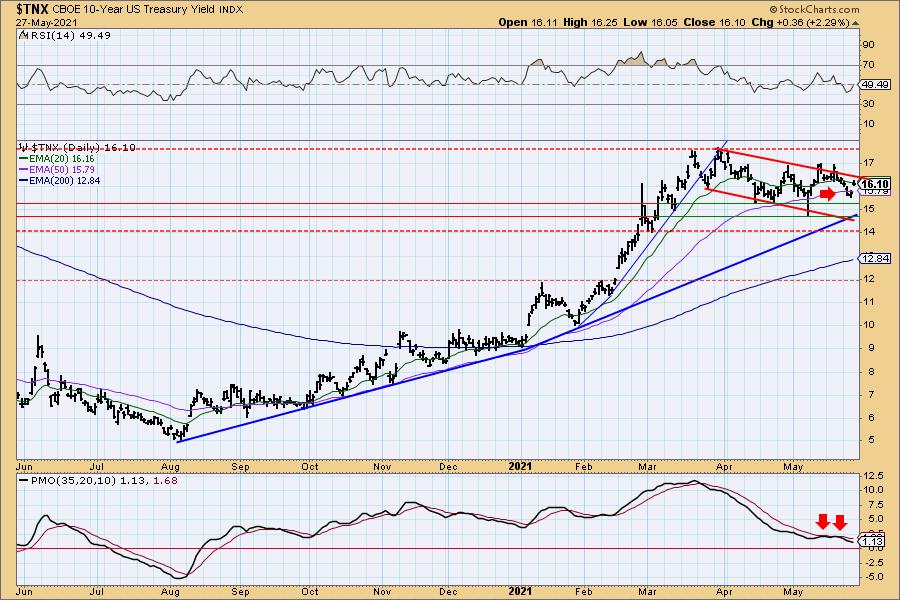This screenshot has width=900, height=600.
Task: Click the 'Close 16.10' value in header
Action: 714,22
